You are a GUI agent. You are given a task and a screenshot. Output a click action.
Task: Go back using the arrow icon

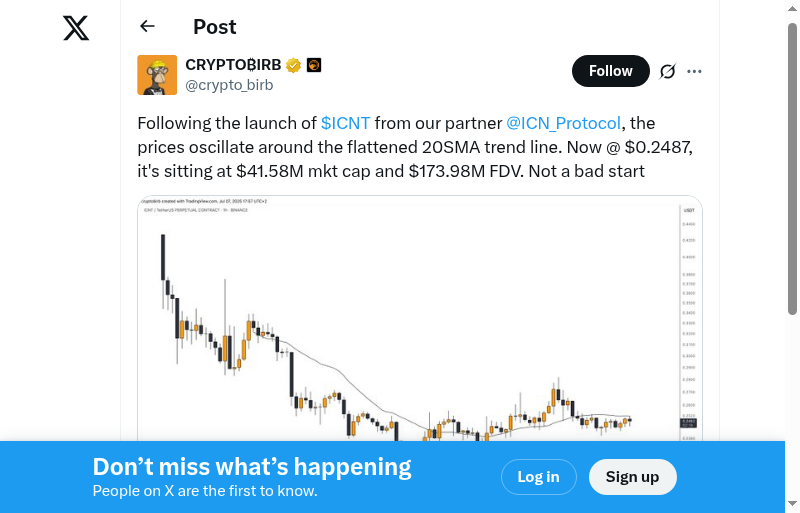point(148,27)
